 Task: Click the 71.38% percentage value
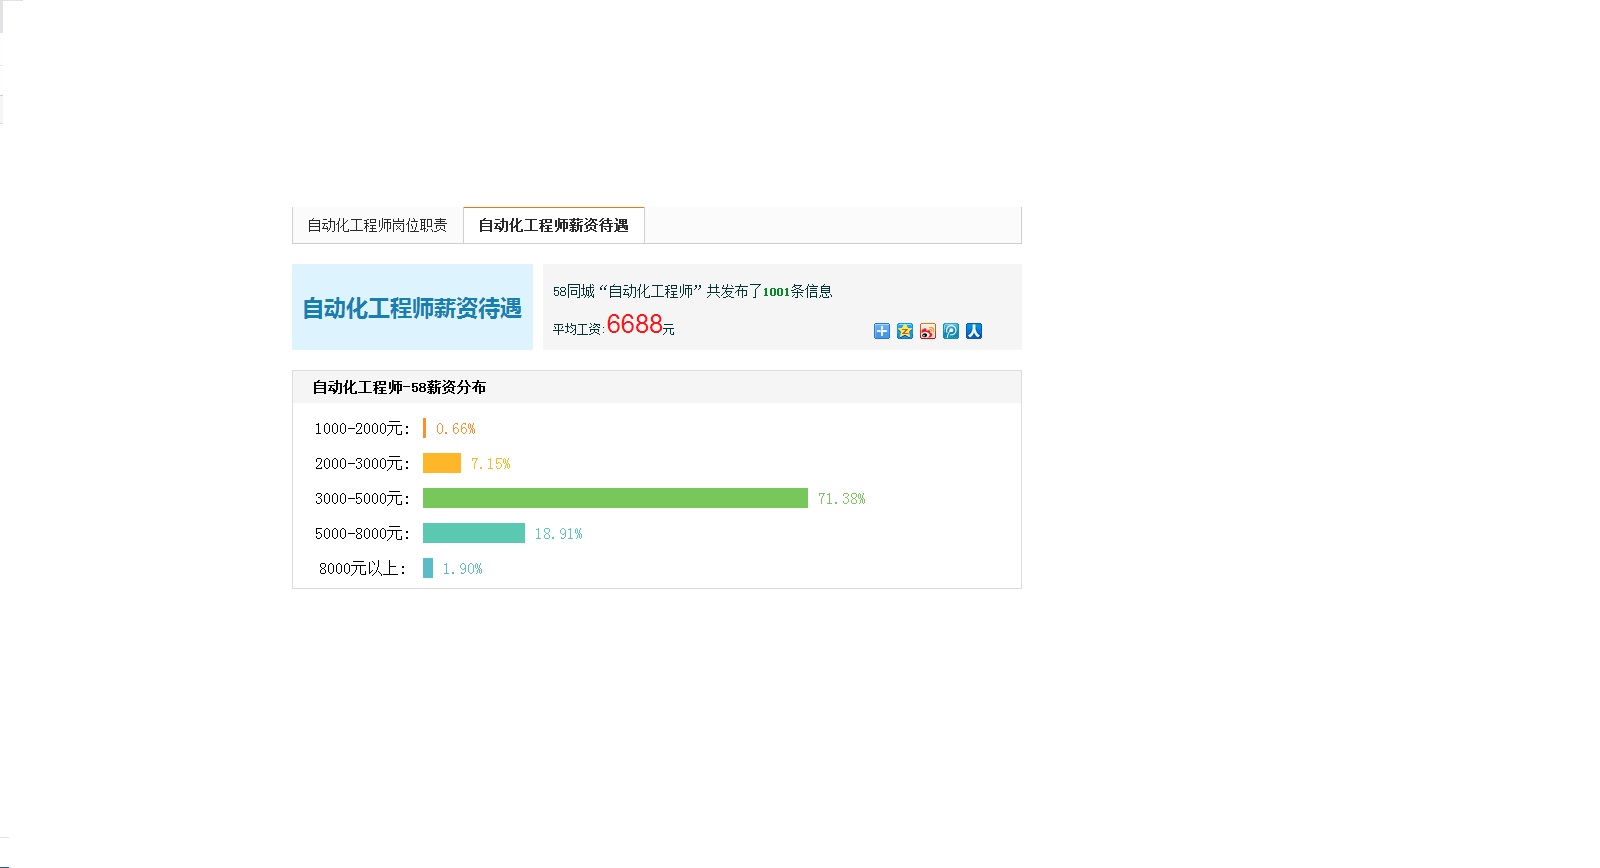tap(841, 498)
